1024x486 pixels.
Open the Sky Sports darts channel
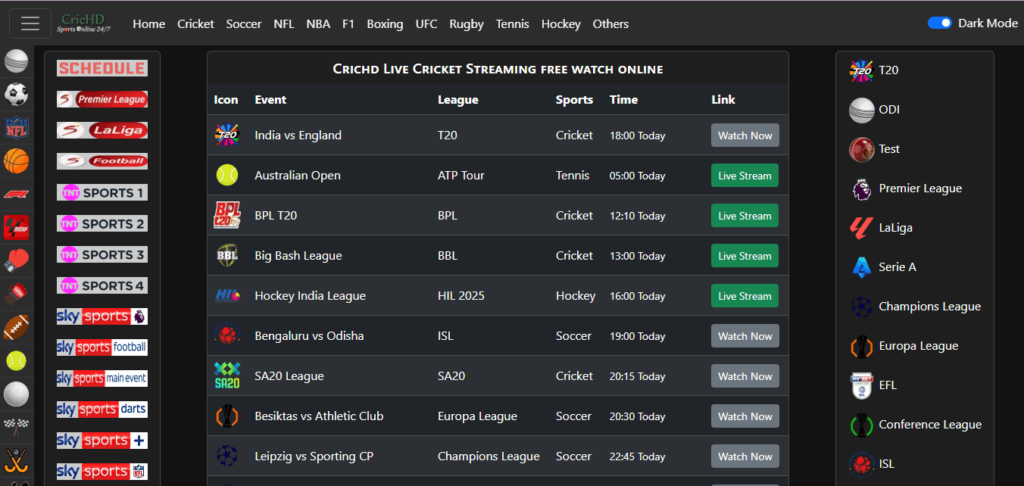click(102, 409)
